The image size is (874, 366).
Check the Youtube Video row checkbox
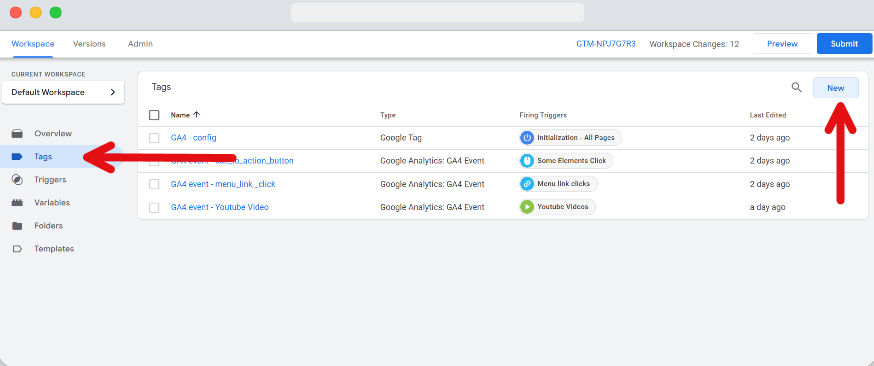pos(154,207)
